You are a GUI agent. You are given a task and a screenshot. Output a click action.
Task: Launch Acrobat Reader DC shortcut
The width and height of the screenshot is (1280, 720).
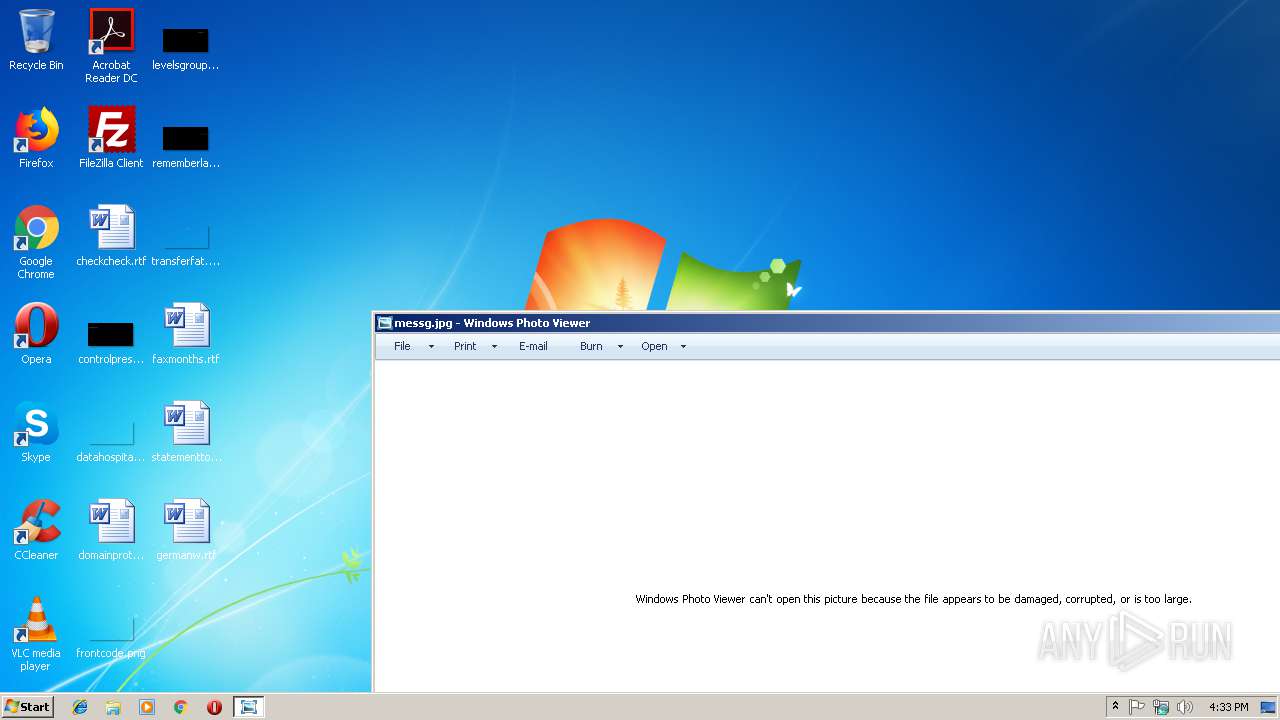click(x=111, y=45)
